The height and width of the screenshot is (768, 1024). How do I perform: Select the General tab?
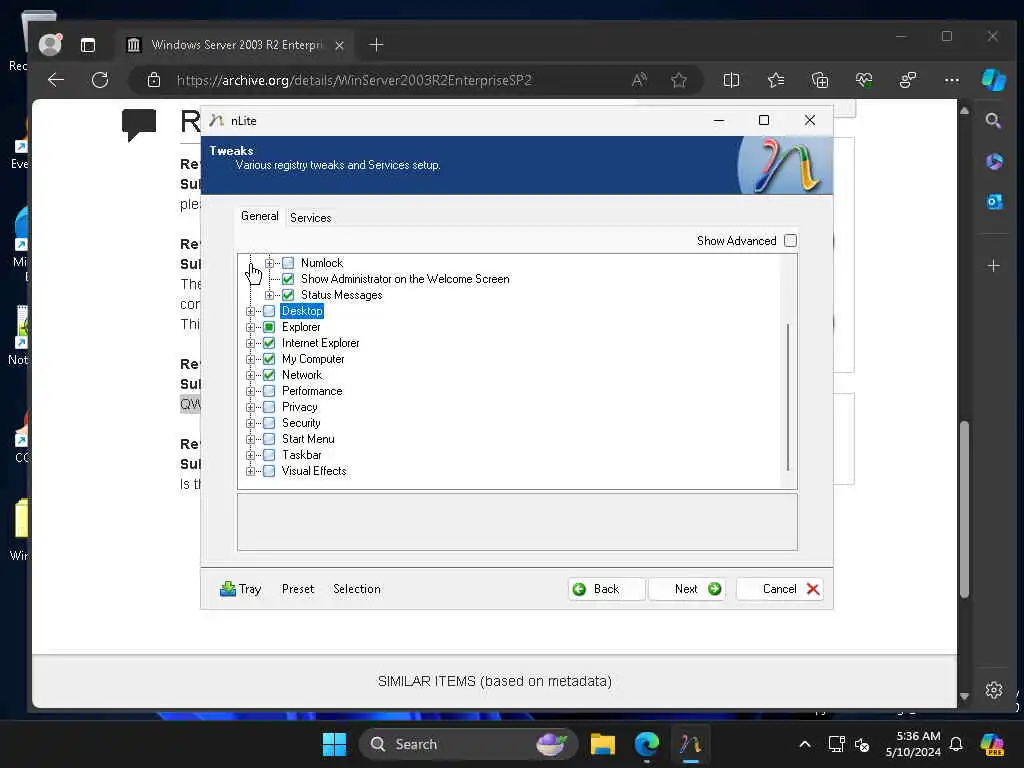coord(259,216)
